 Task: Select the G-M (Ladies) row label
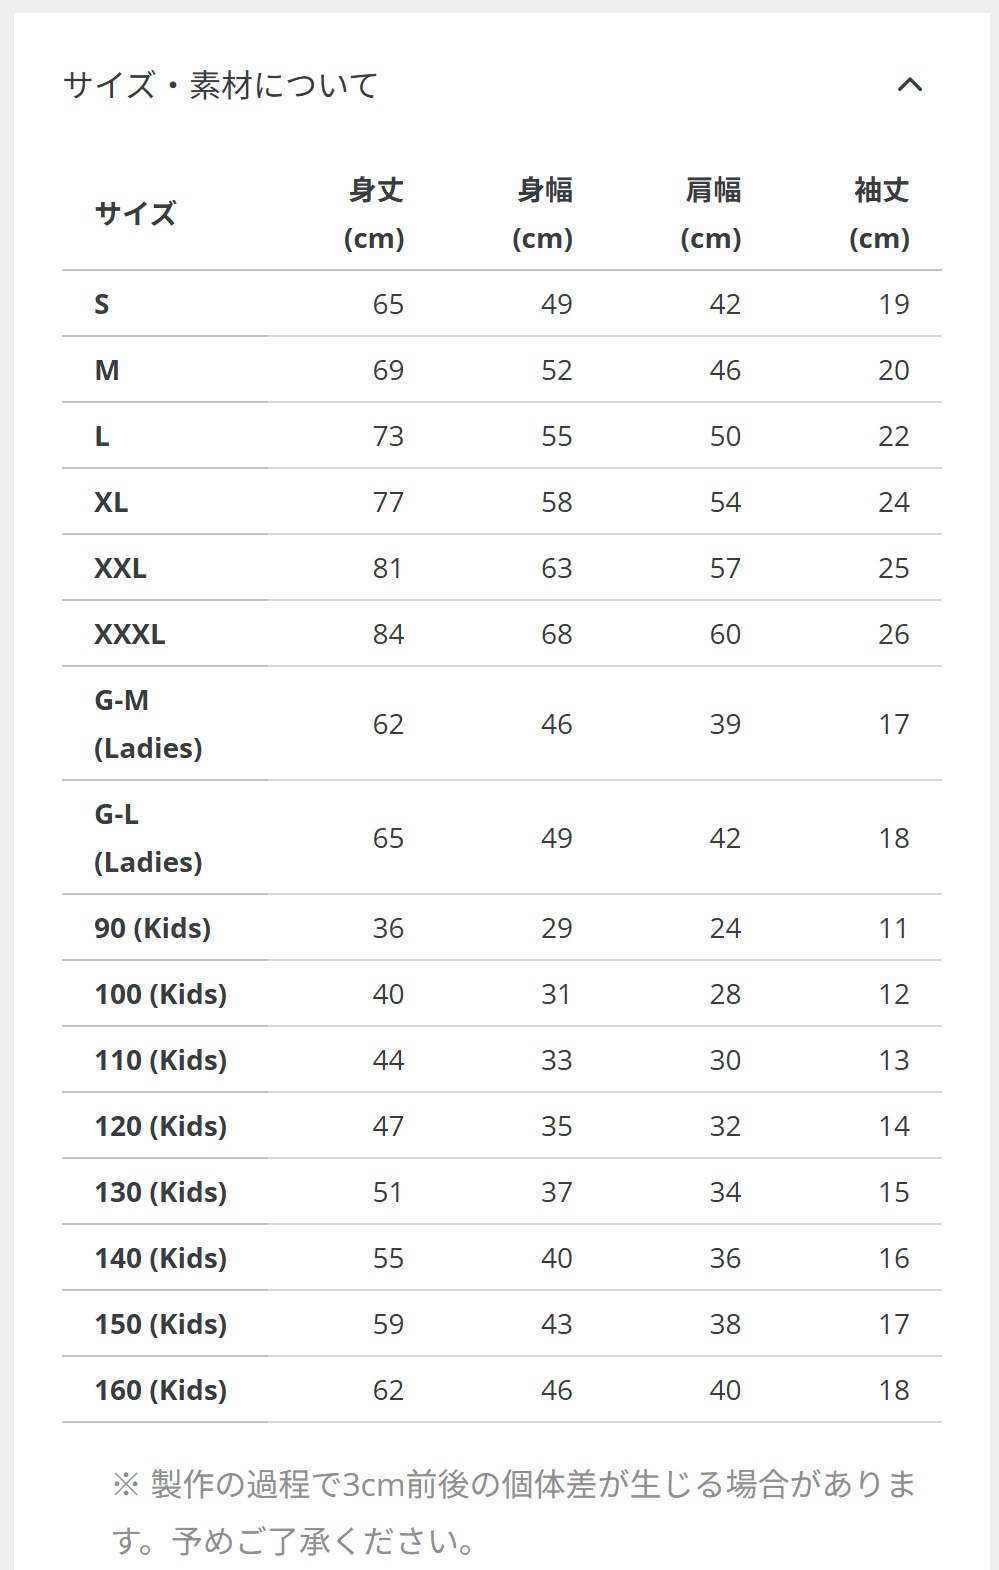point(148,724)
